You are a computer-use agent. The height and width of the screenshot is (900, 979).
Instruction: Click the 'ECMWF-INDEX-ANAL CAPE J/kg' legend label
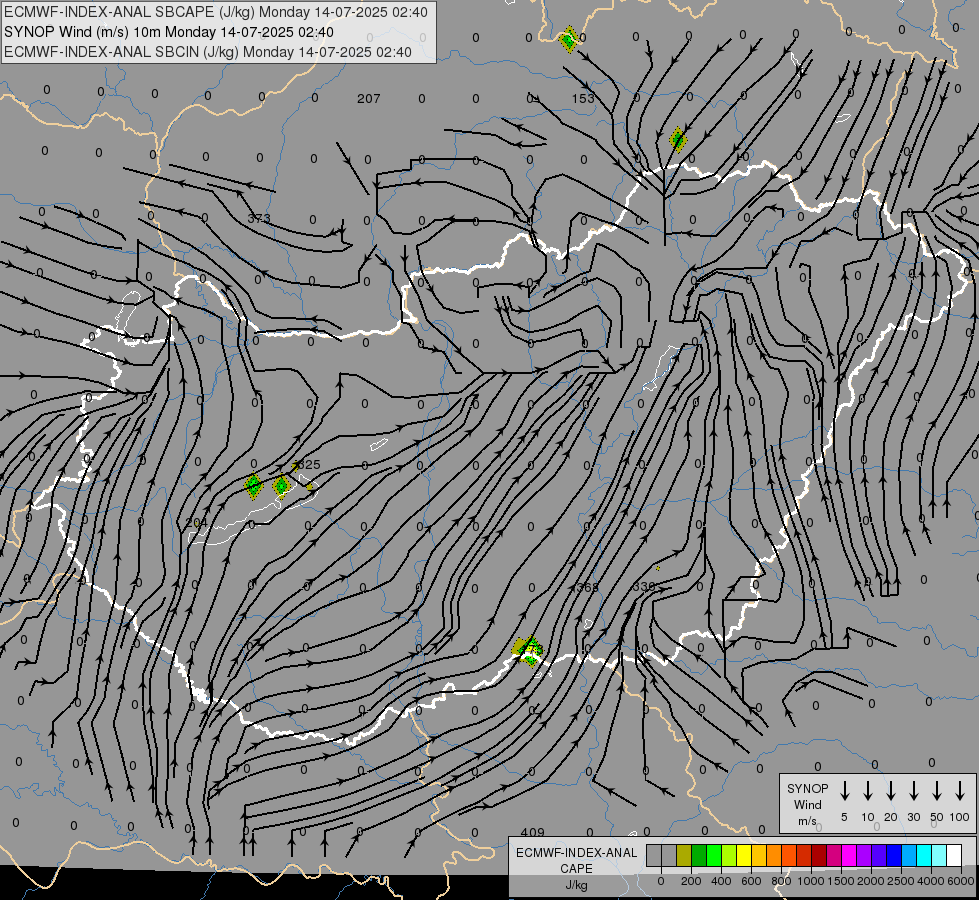pyautogui.click(x=576, y=869)
